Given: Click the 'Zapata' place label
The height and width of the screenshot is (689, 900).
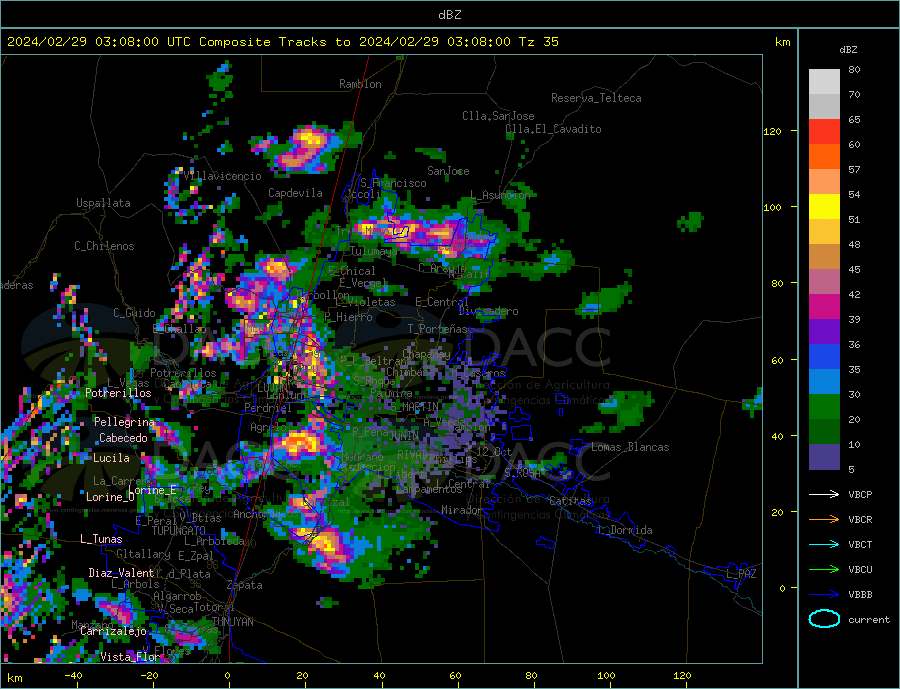Looking at the screenshot, I should (245, 586).
